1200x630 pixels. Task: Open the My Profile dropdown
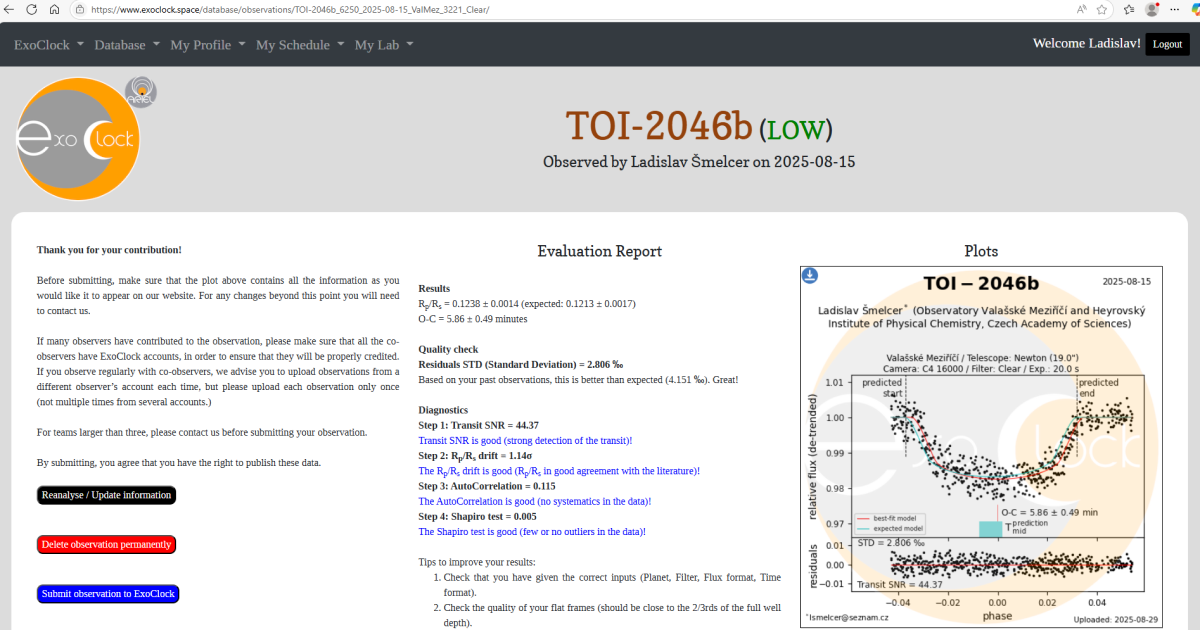pos(207,45)
